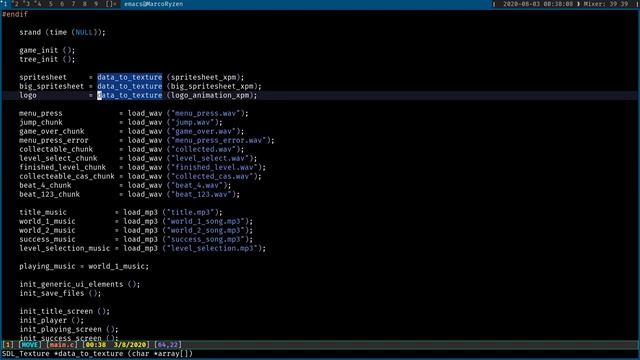Click the "beat_123.wav" string

click(201, 194)
